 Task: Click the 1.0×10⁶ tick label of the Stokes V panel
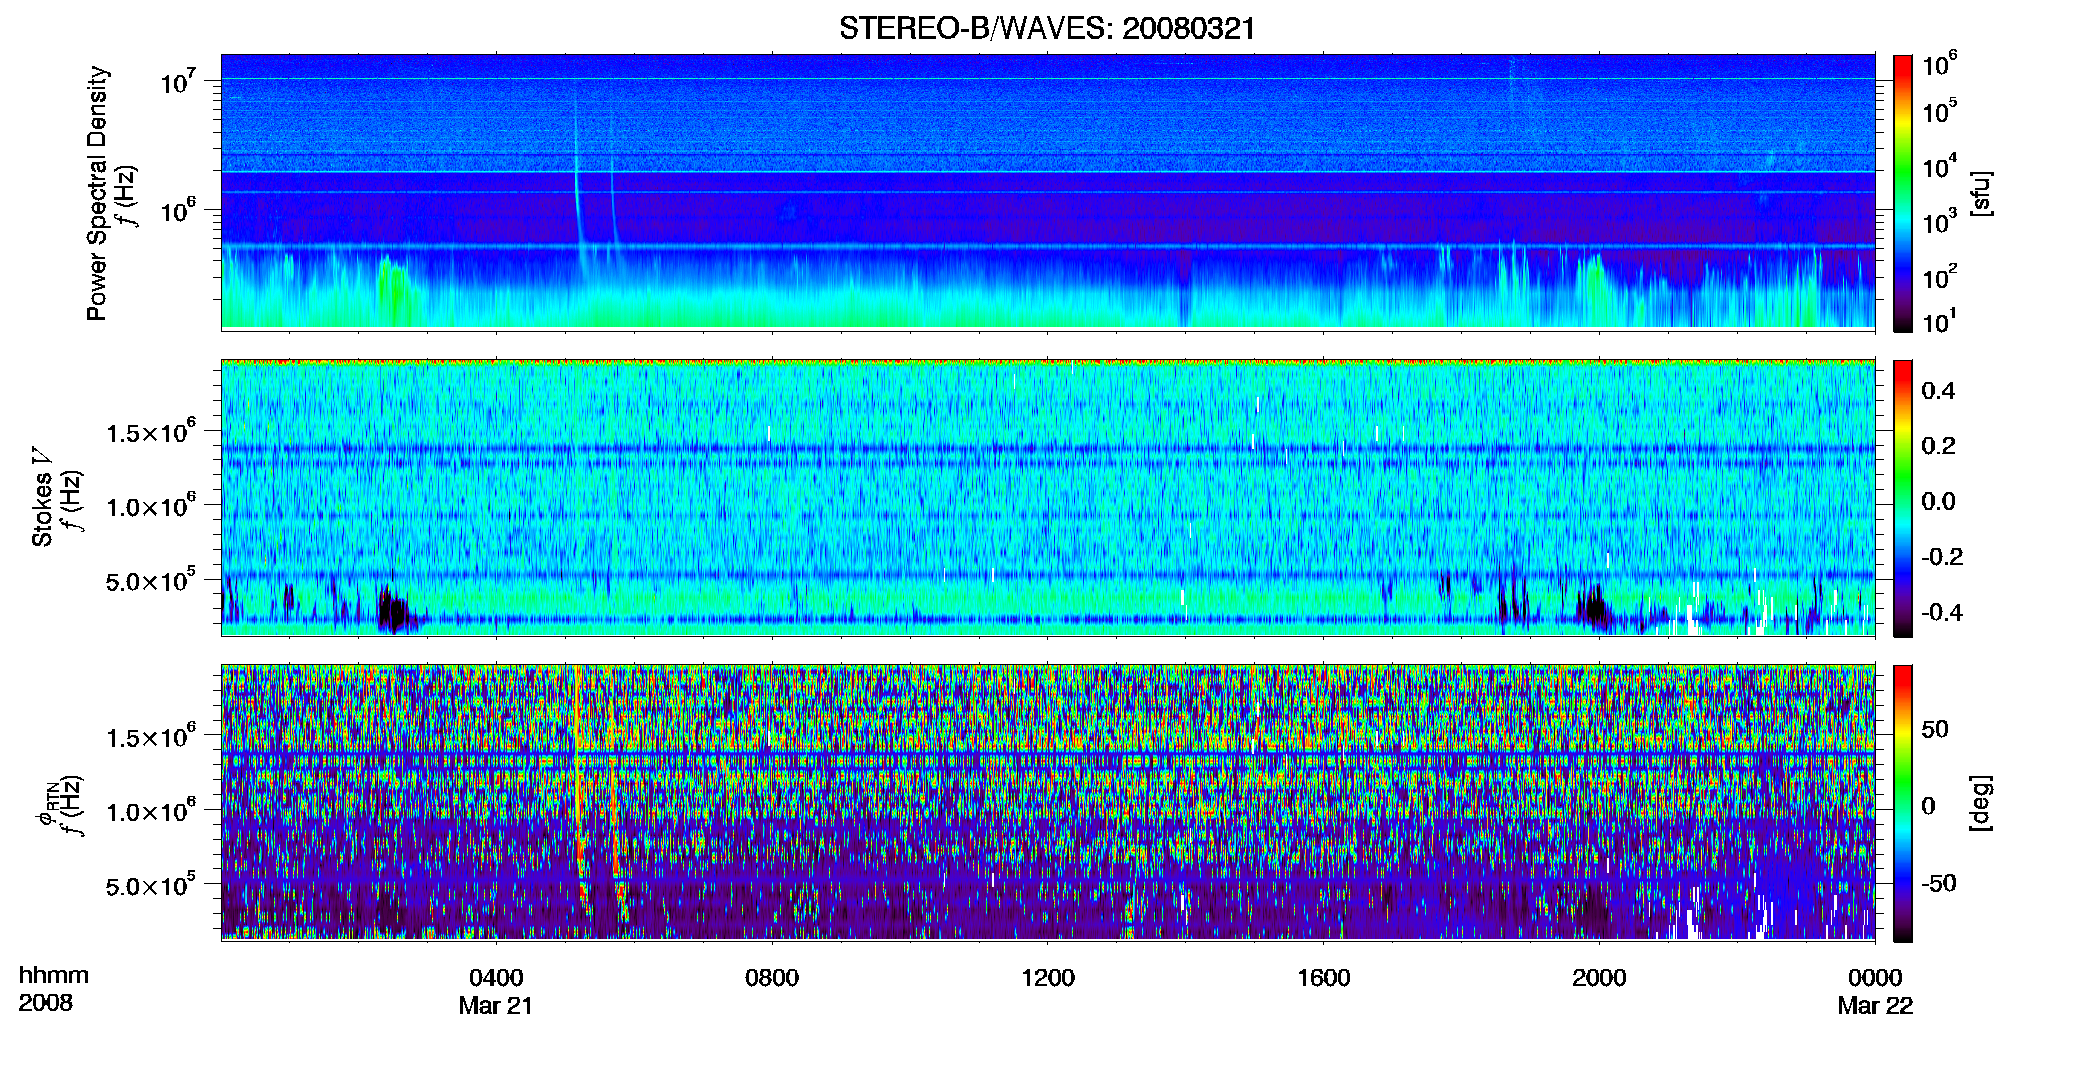pos(151,506)
